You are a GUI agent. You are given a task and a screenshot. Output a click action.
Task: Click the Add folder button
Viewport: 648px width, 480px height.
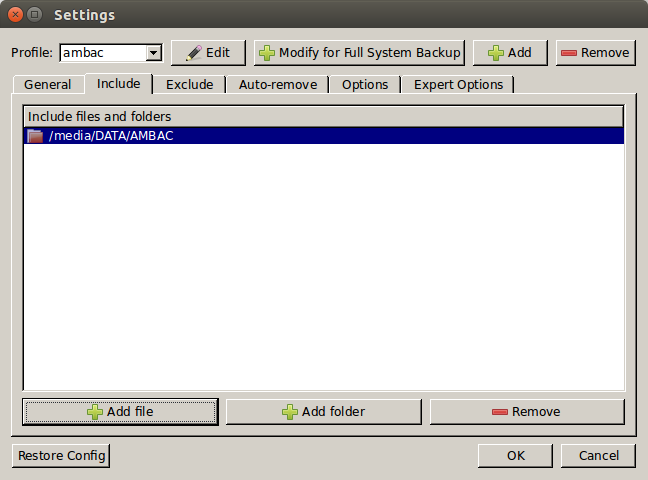point(324,412)
